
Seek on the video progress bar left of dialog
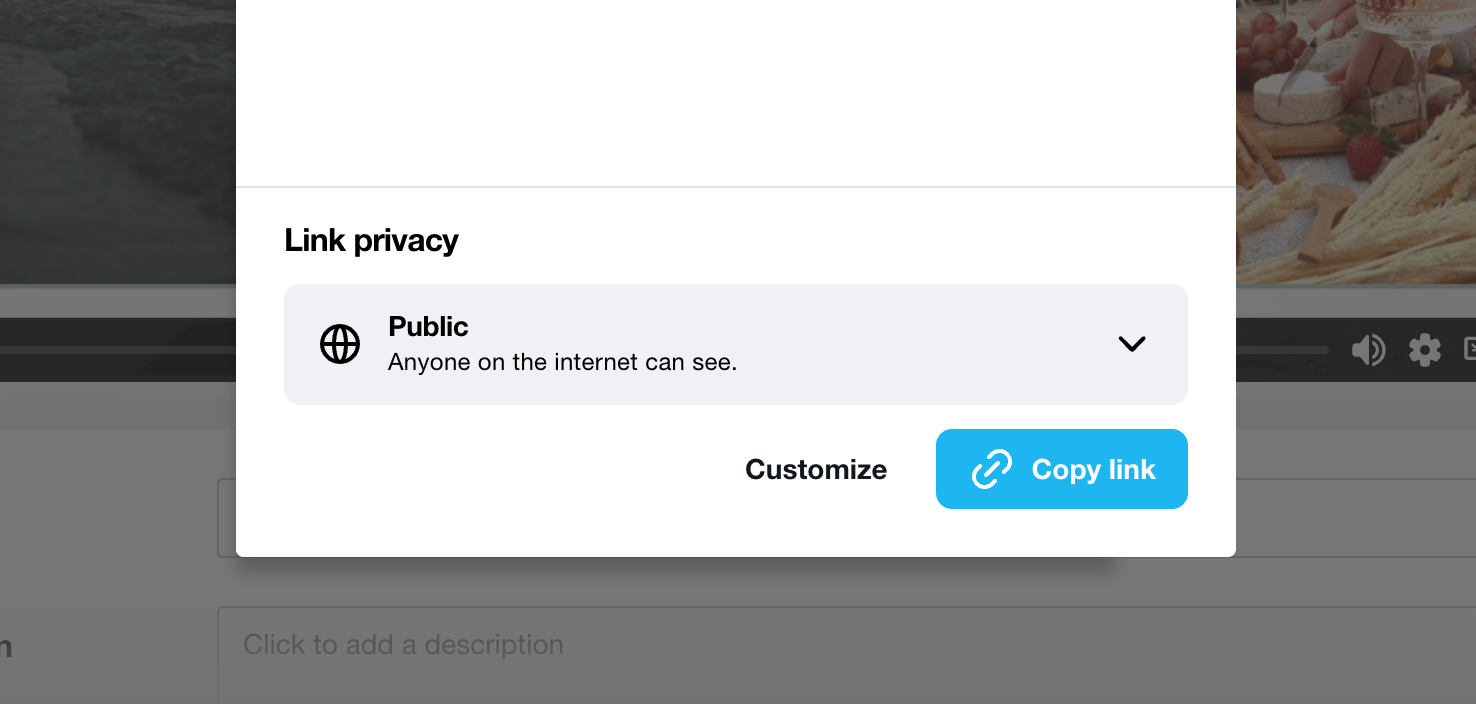(117, 350)
